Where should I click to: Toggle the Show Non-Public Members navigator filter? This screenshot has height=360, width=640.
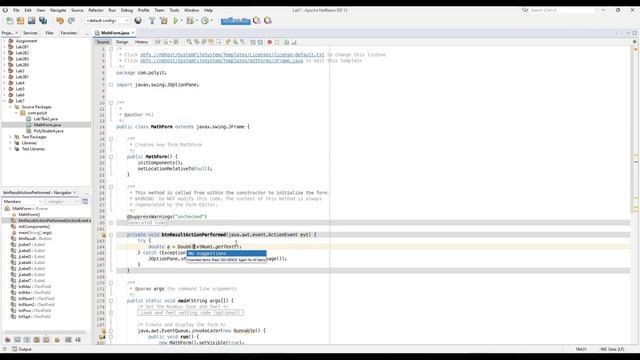tap(37, 340)
